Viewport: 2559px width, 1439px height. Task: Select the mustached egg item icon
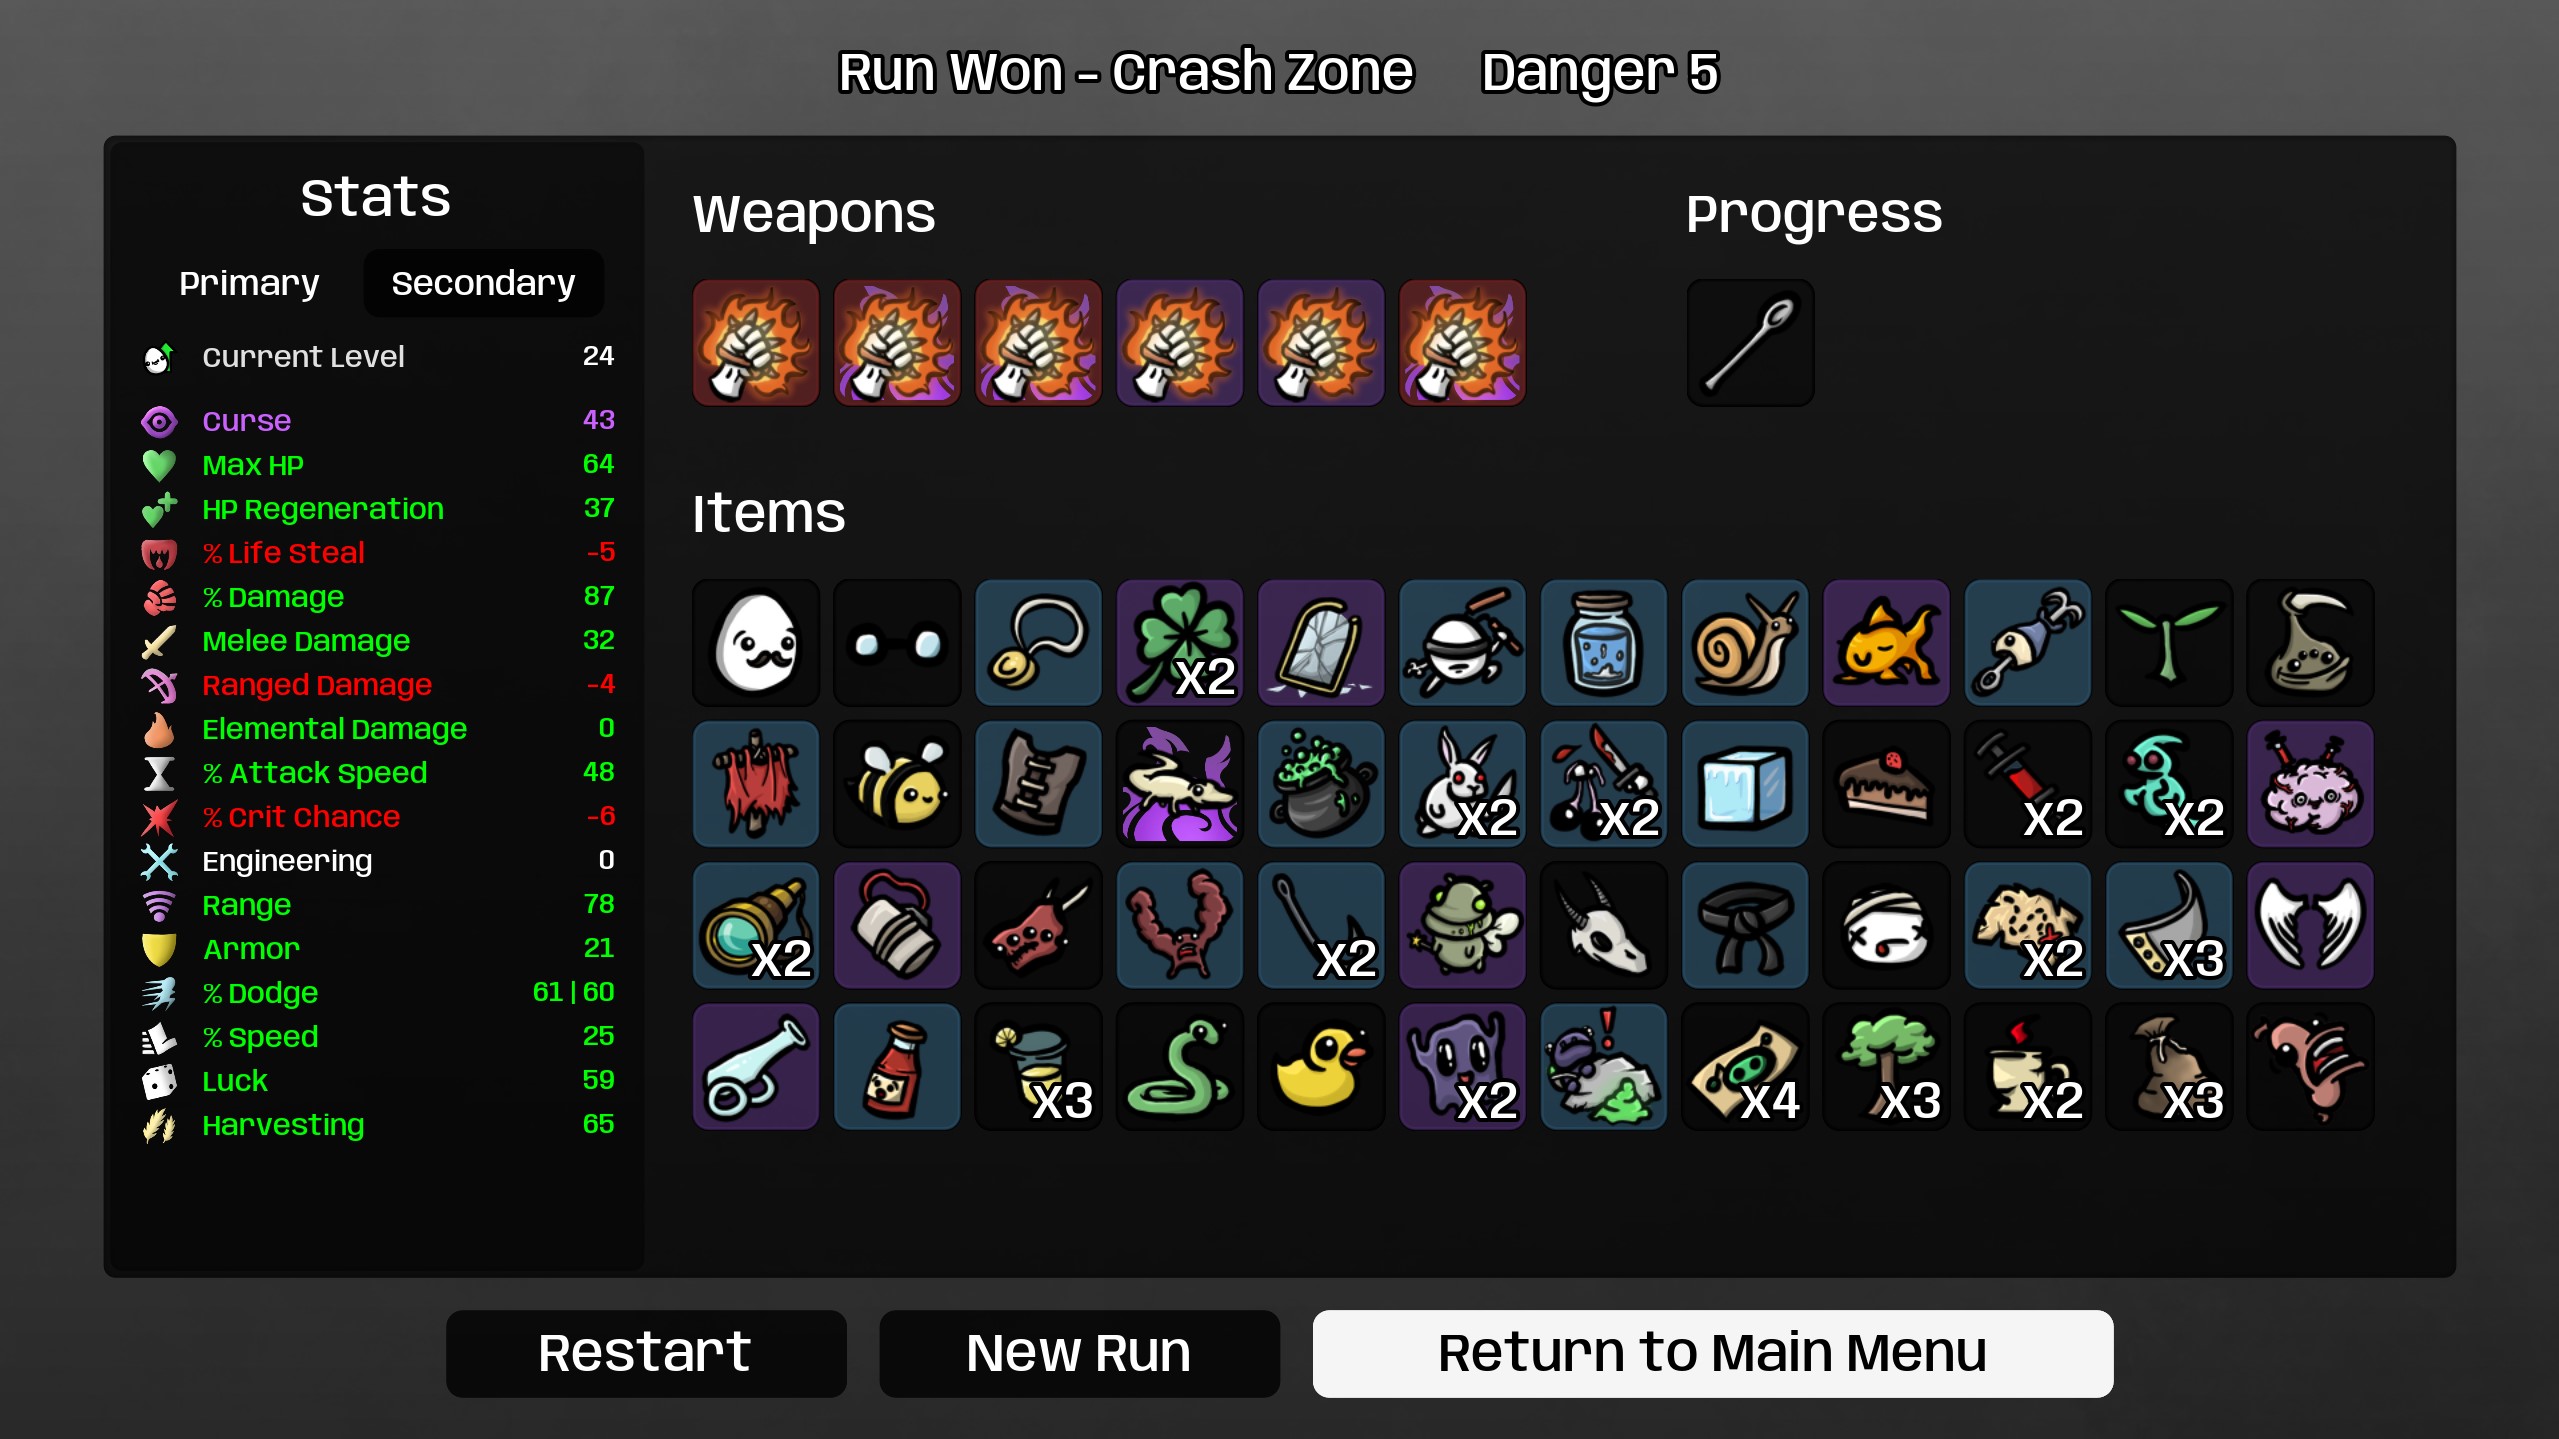tap(756, 643)
